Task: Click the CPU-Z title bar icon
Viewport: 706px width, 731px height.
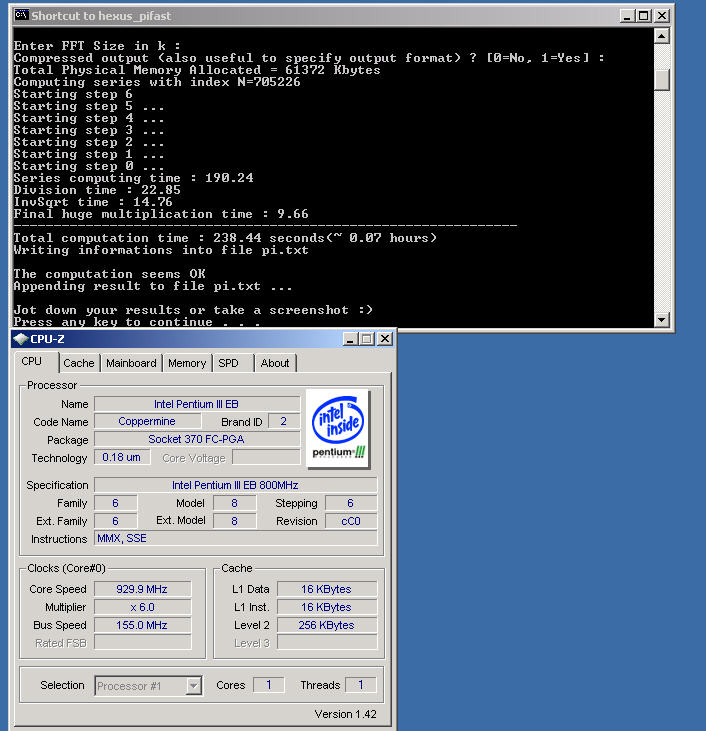Action: click(21, 339)
